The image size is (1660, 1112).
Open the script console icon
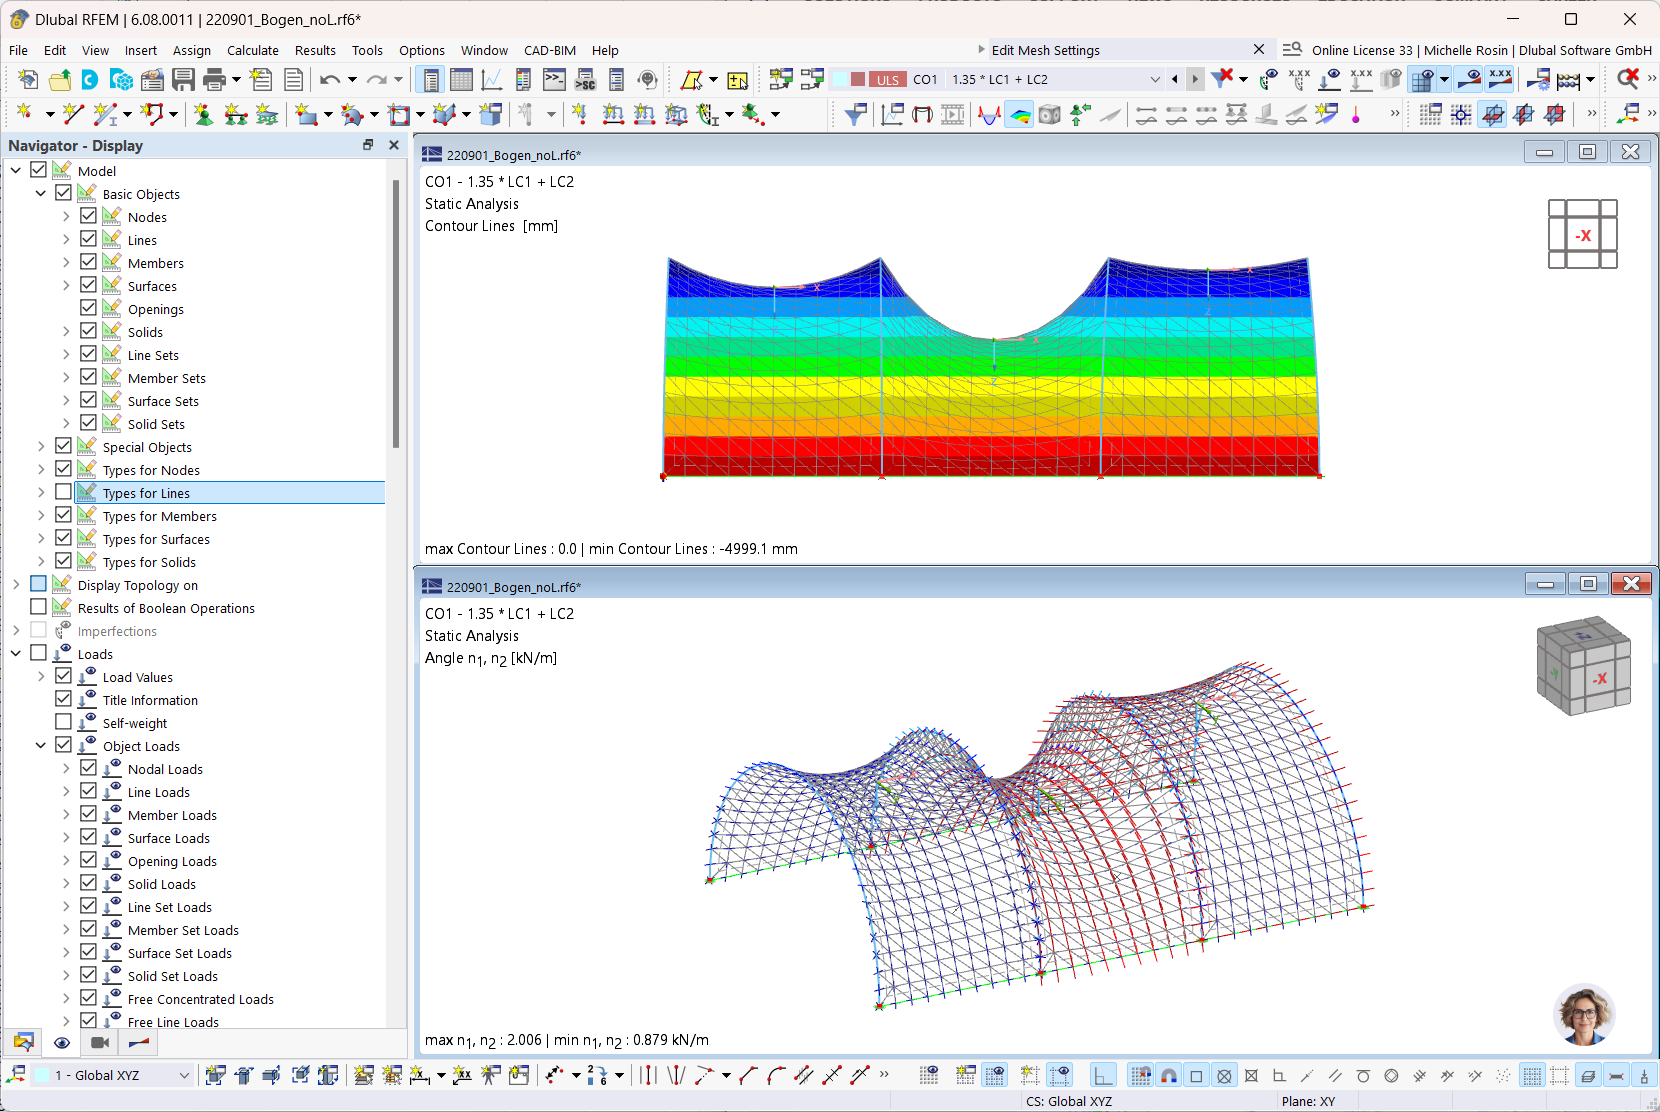point(554,80)
